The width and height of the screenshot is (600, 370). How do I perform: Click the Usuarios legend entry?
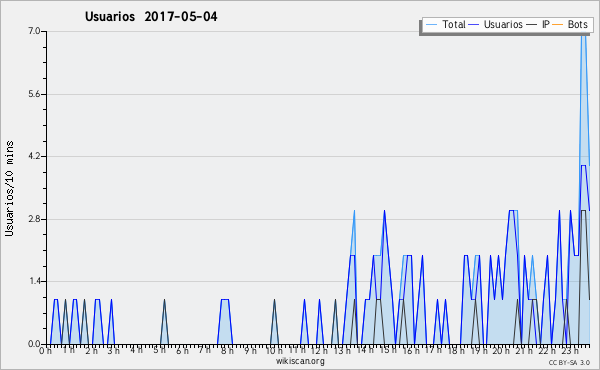496,24
